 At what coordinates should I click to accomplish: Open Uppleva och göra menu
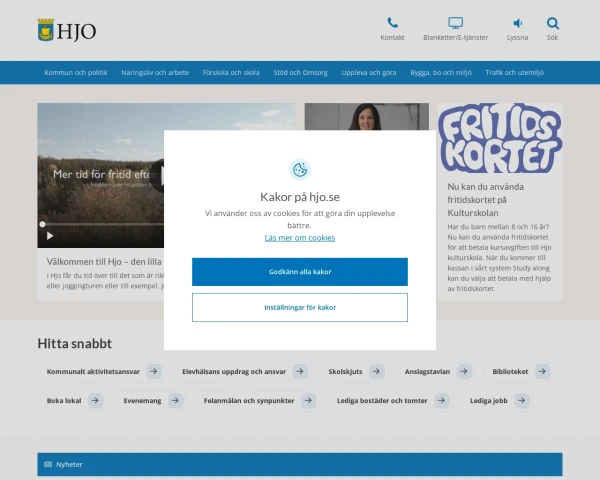369,72
